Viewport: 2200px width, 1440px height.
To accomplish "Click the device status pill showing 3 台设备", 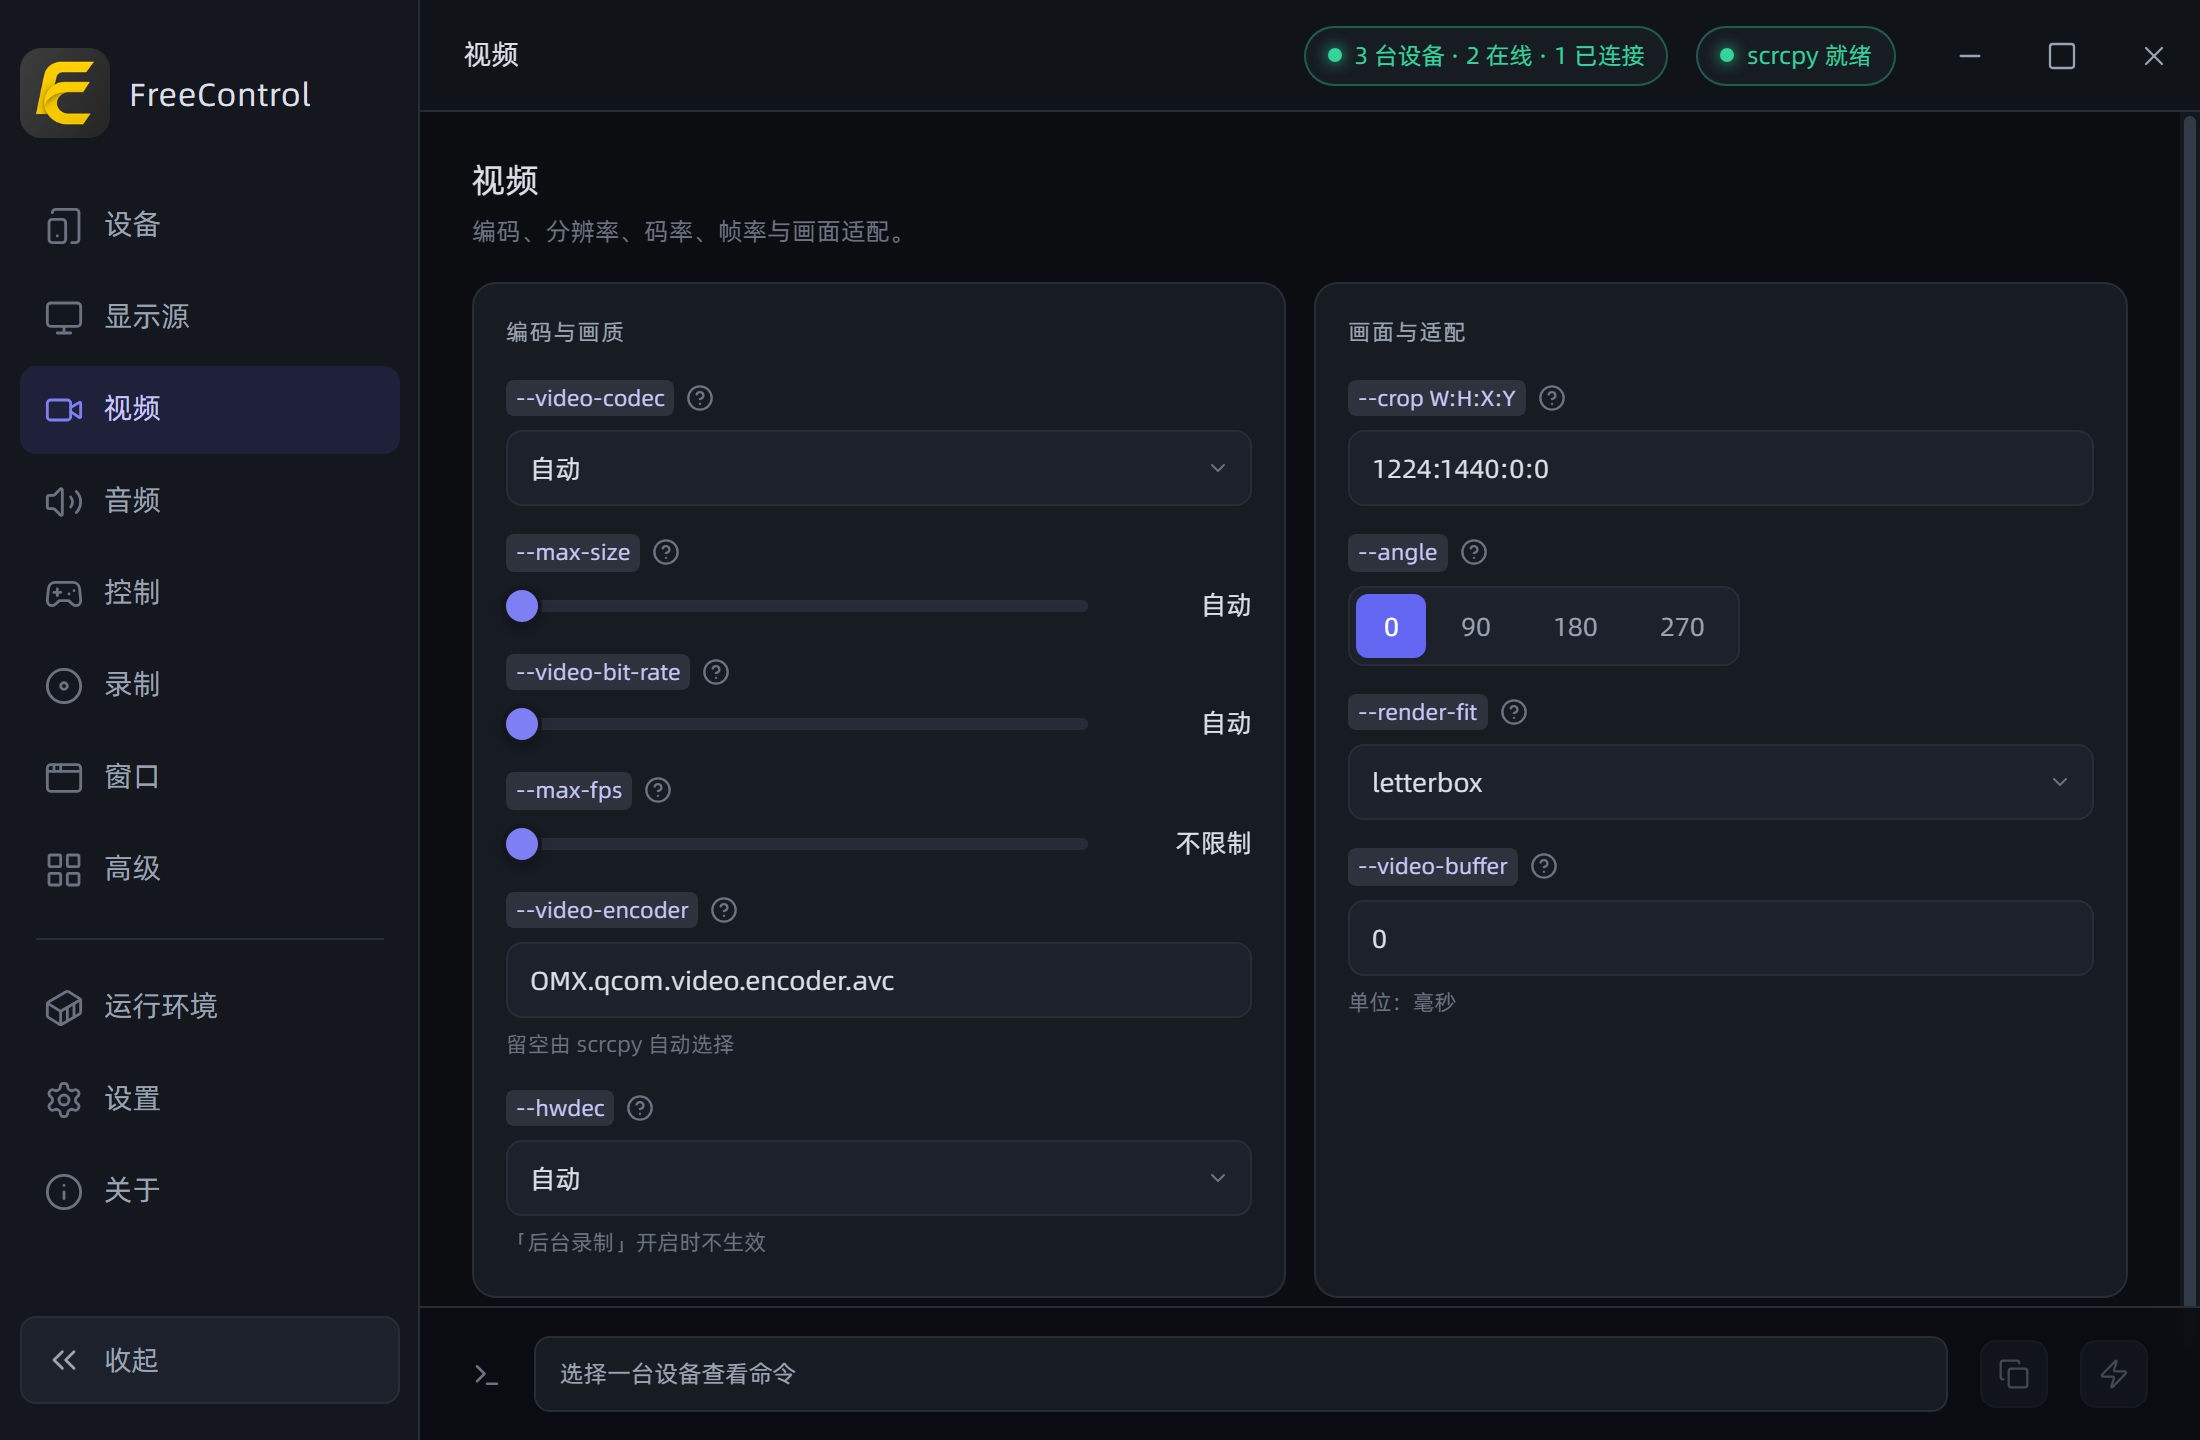I will click(1485, 56).
